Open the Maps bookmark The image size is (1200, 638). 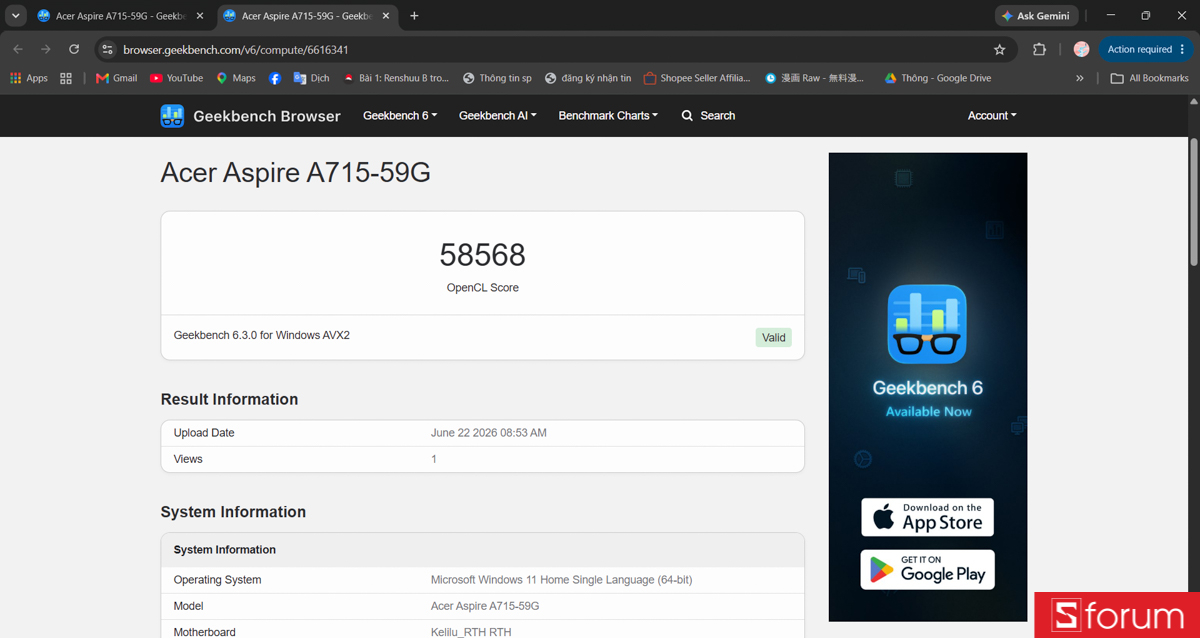236,78
